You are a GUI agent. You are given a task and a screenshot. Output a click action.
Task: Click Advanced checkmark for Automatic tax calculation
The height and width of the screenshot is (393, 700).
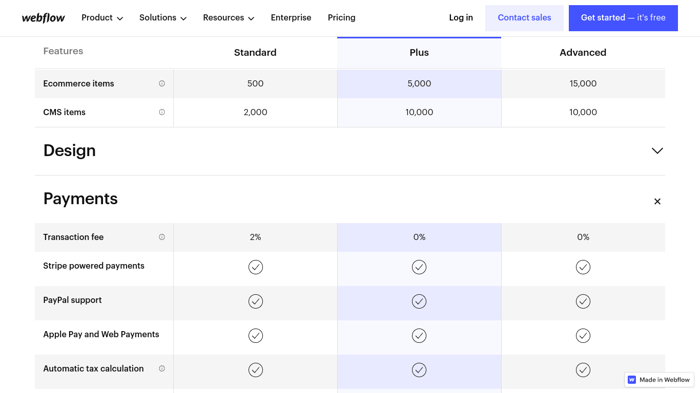point(583,370)
